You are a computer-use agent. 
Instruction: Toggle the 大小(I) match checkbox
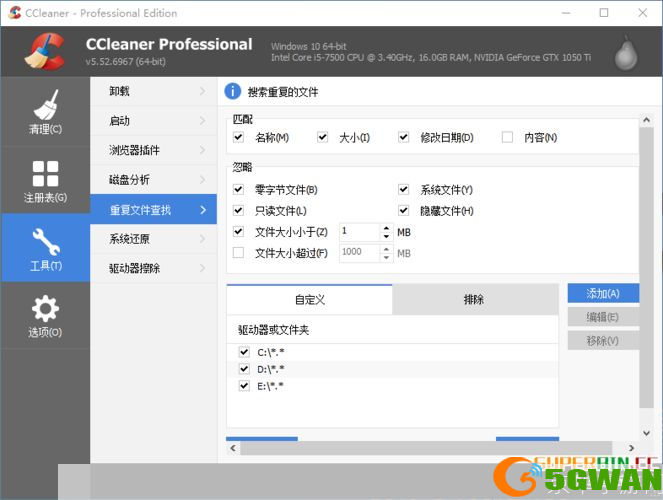point(323,137)
